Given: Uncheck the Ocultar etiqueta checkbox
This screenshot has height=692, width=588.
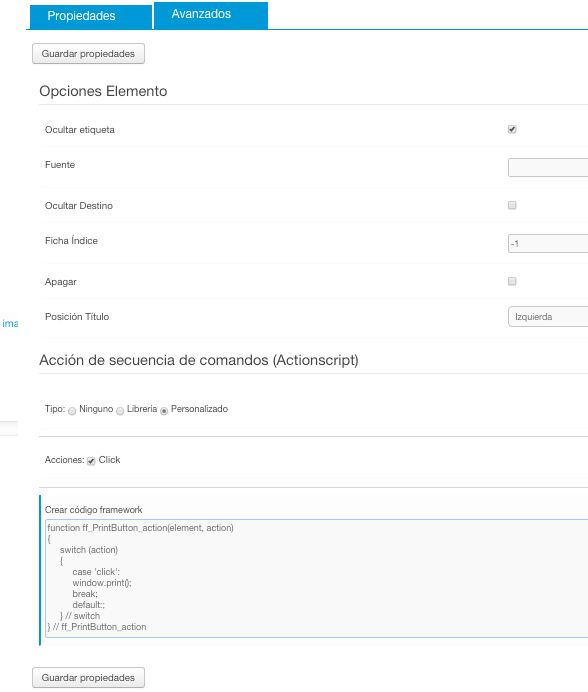Looking at the screenshot, I should pos(512,129).
